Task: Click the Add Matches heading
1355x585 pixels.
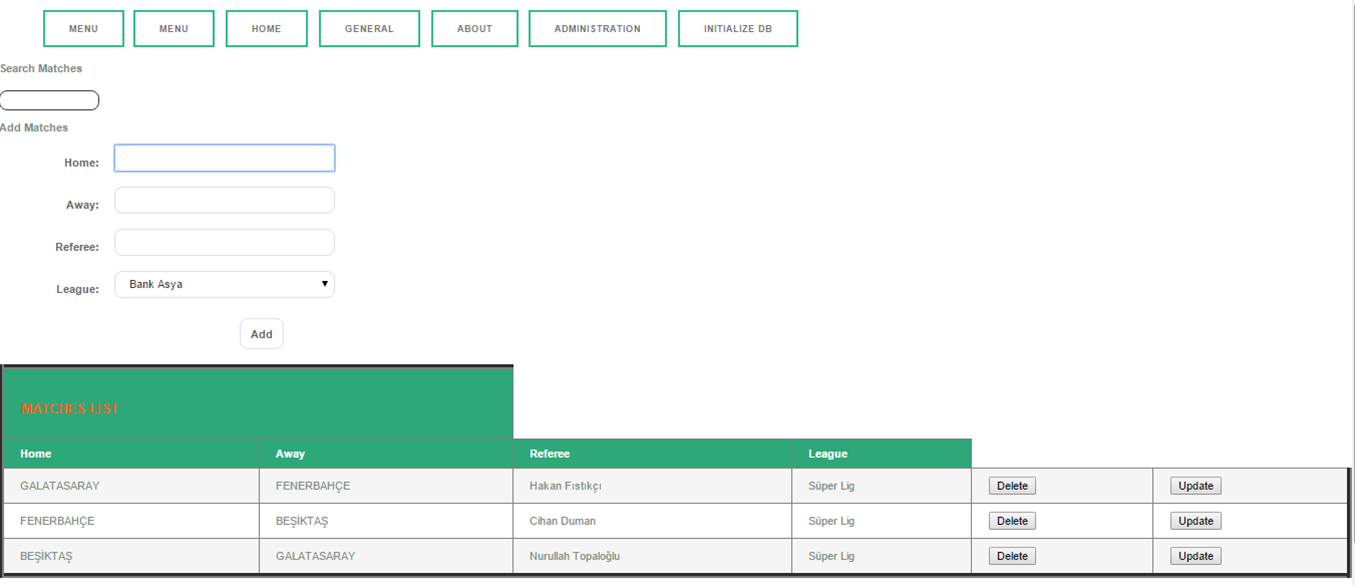Action: [34, 128]
